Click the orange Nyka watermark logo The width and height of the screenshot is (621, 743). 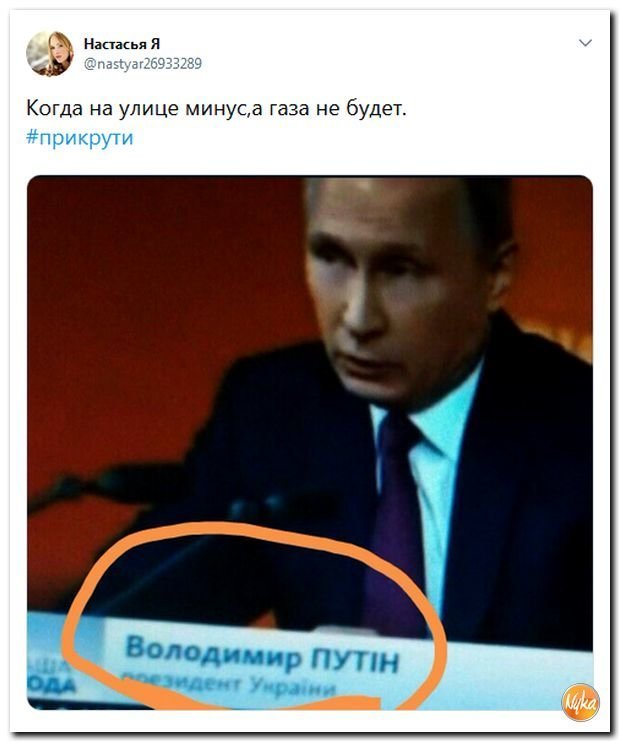(580, 702)
